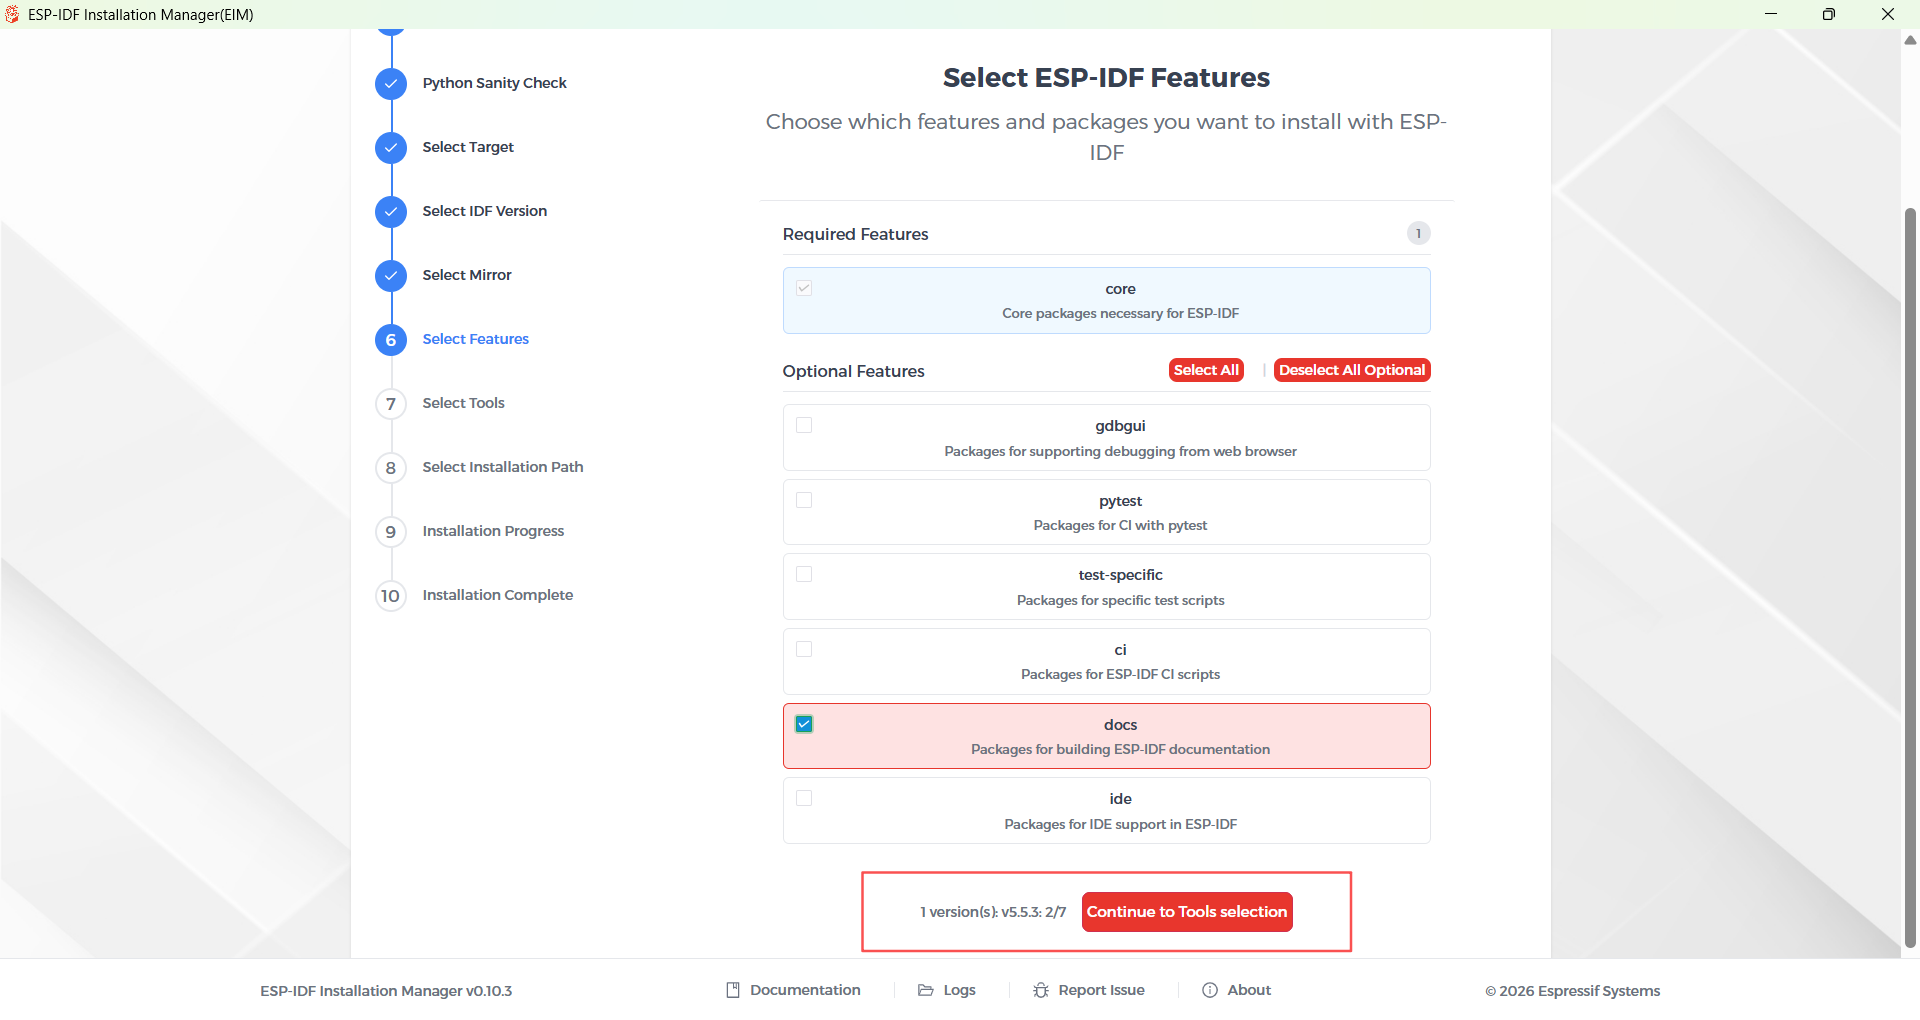Screen dimensions: 1920x1020
Task: Open the About link
Action: tap(1249, 990)
